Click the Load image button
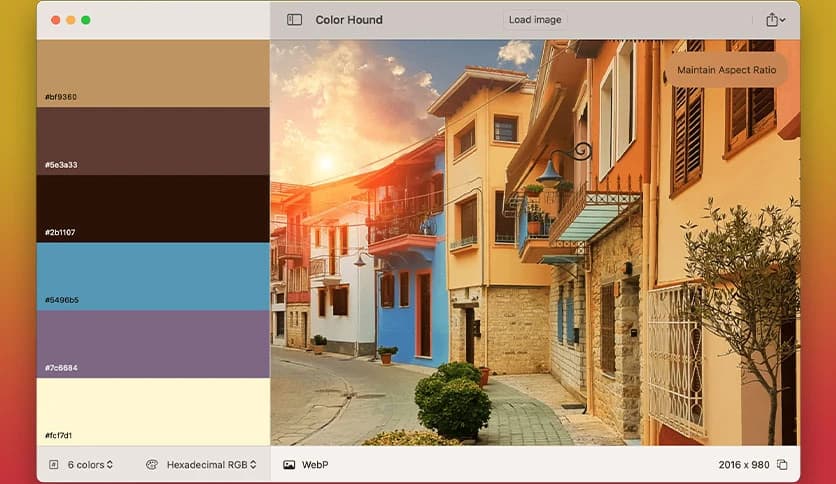The width and height of the screenshot is (836, 484). [x=535, y=20]
